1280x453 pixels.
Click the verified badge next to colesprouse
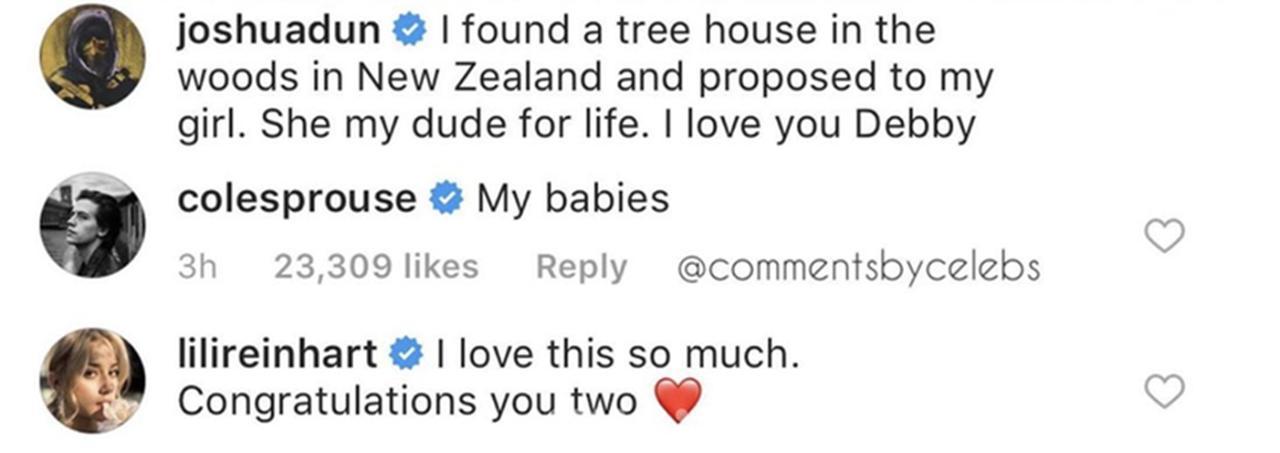(446, 200)
